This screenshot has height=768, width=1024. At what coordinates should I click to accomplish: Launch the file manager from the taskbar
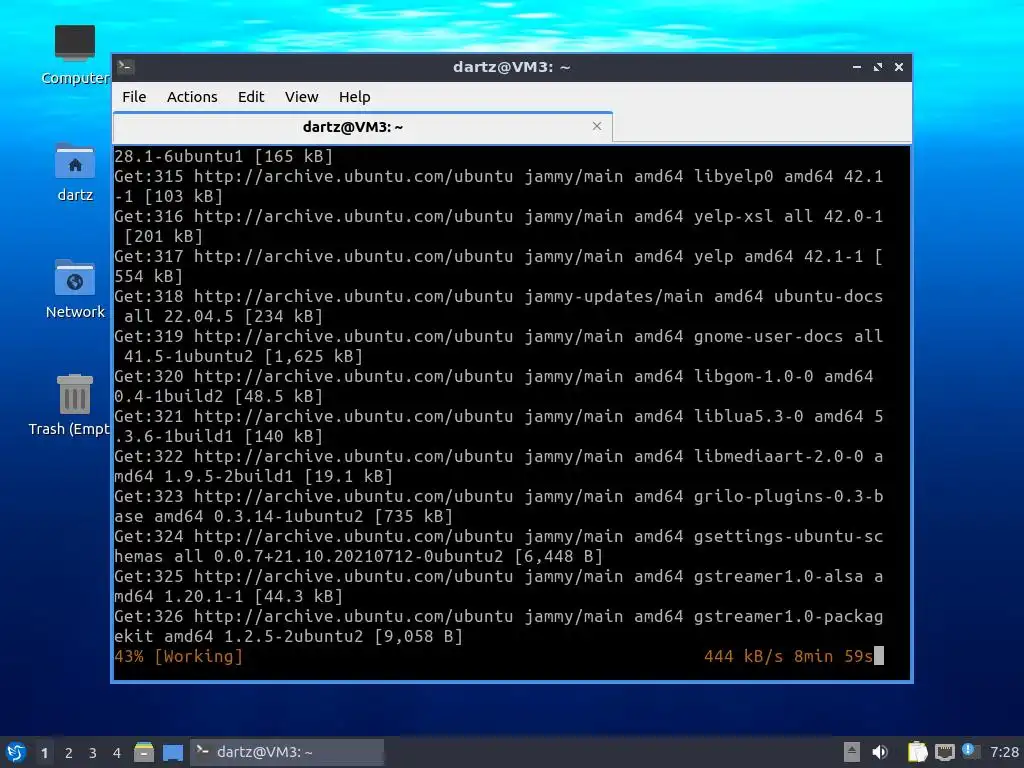(144, 752)
